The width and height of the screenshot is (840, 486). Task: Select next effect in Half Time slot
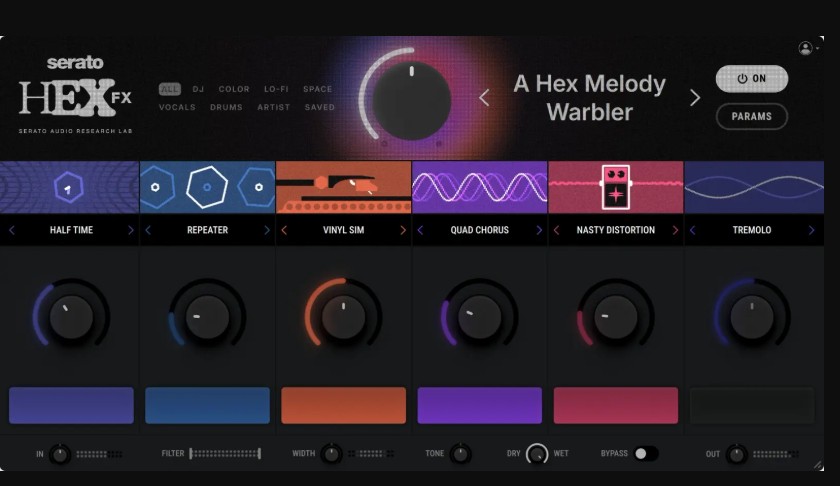click(131, 230)
